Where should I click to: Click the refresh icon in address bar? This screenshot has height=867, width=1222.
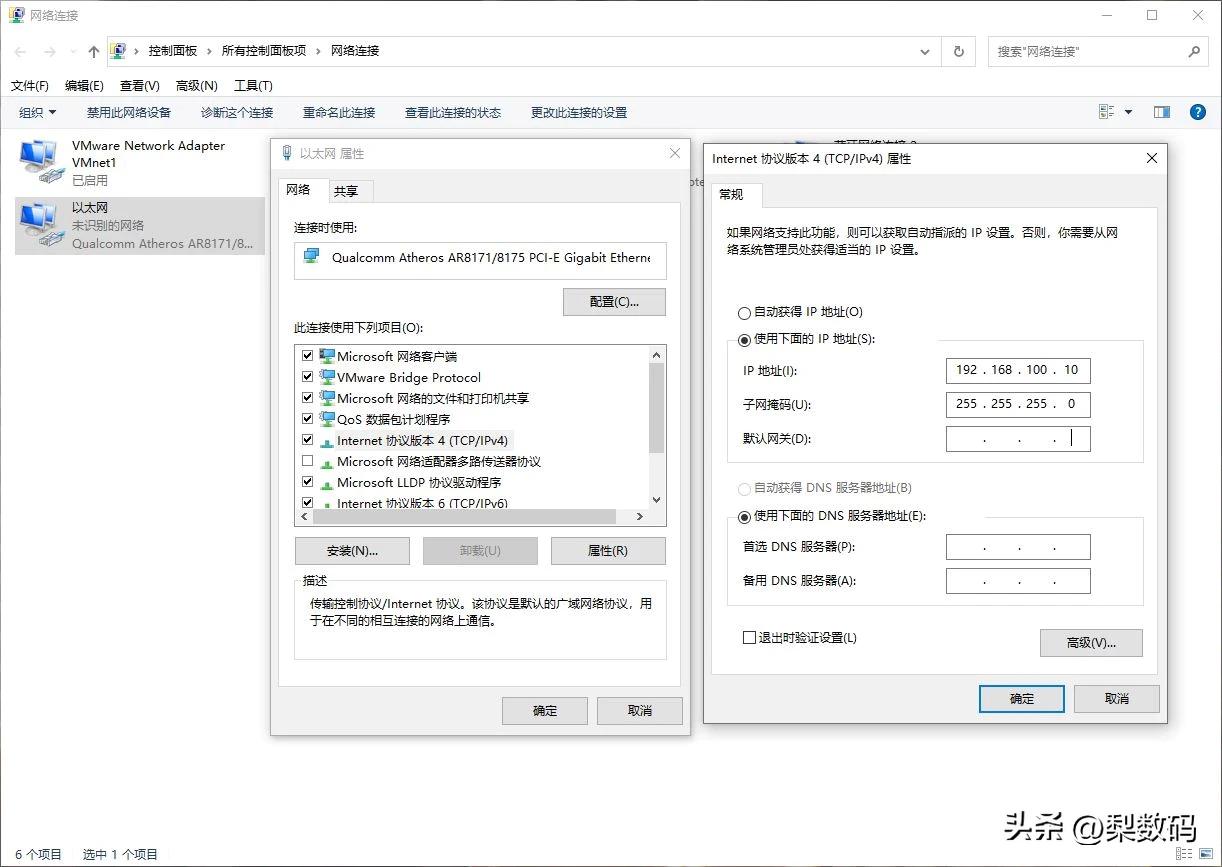coord(958,51)
